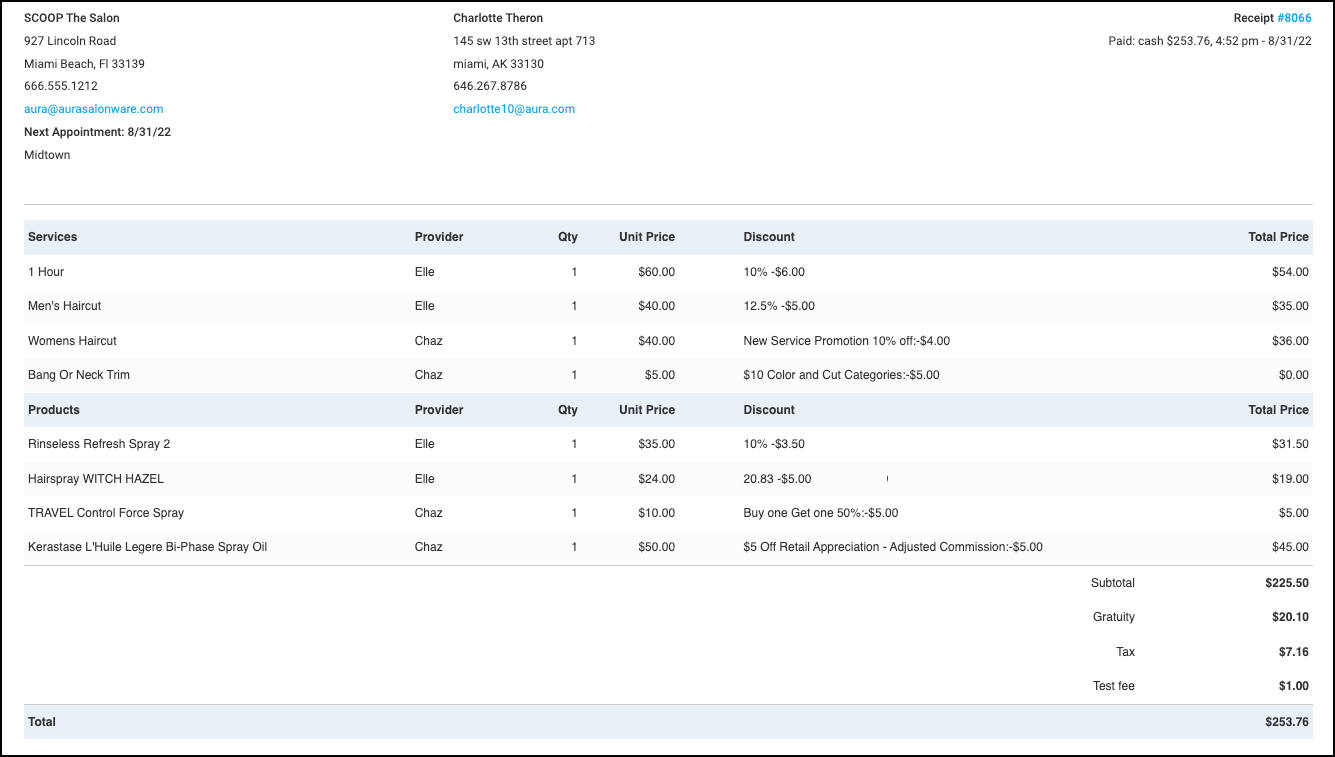Select the salon name SCOOP The Salon
The height and width of the screenshot is (757, 1335).
point(72,18)
